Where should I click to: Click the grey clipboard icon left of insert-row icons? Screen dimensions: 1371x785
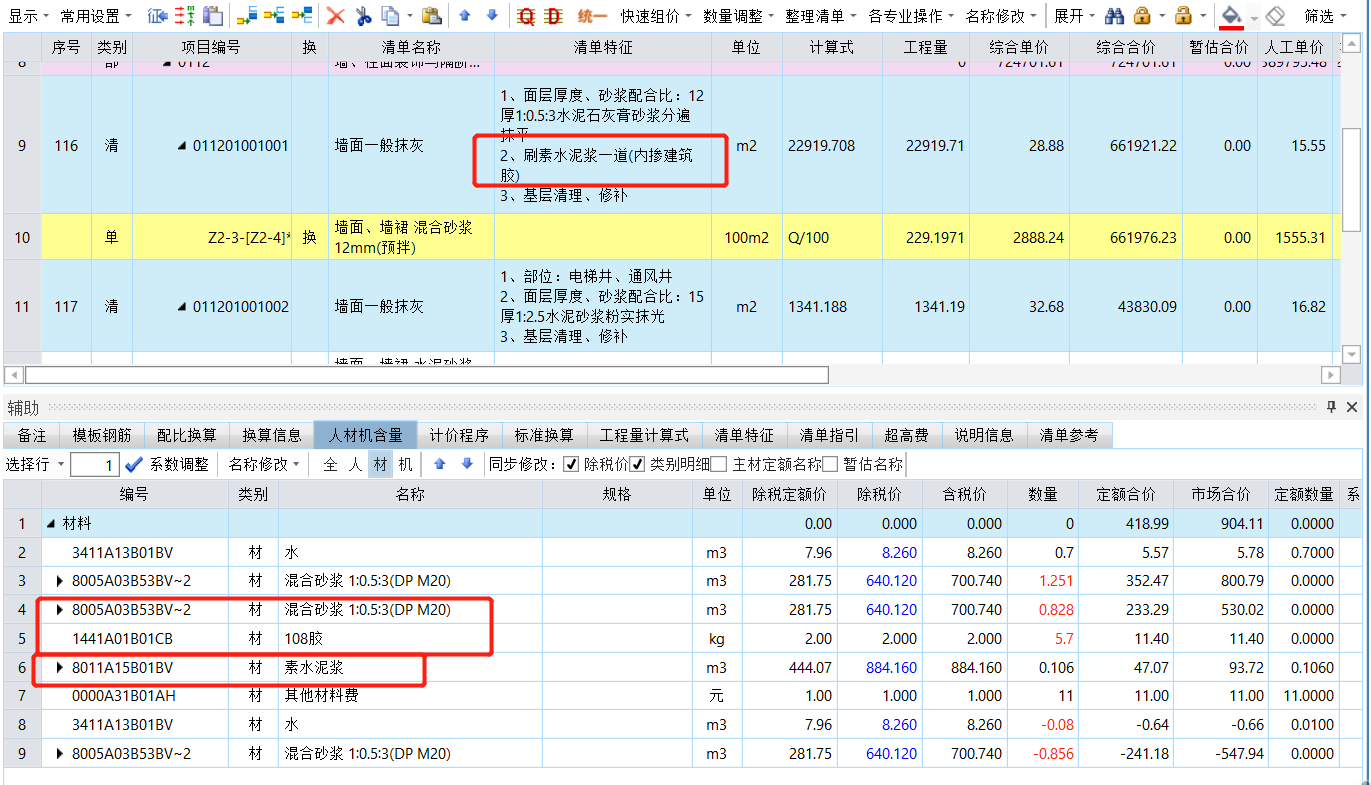(212, 15)
